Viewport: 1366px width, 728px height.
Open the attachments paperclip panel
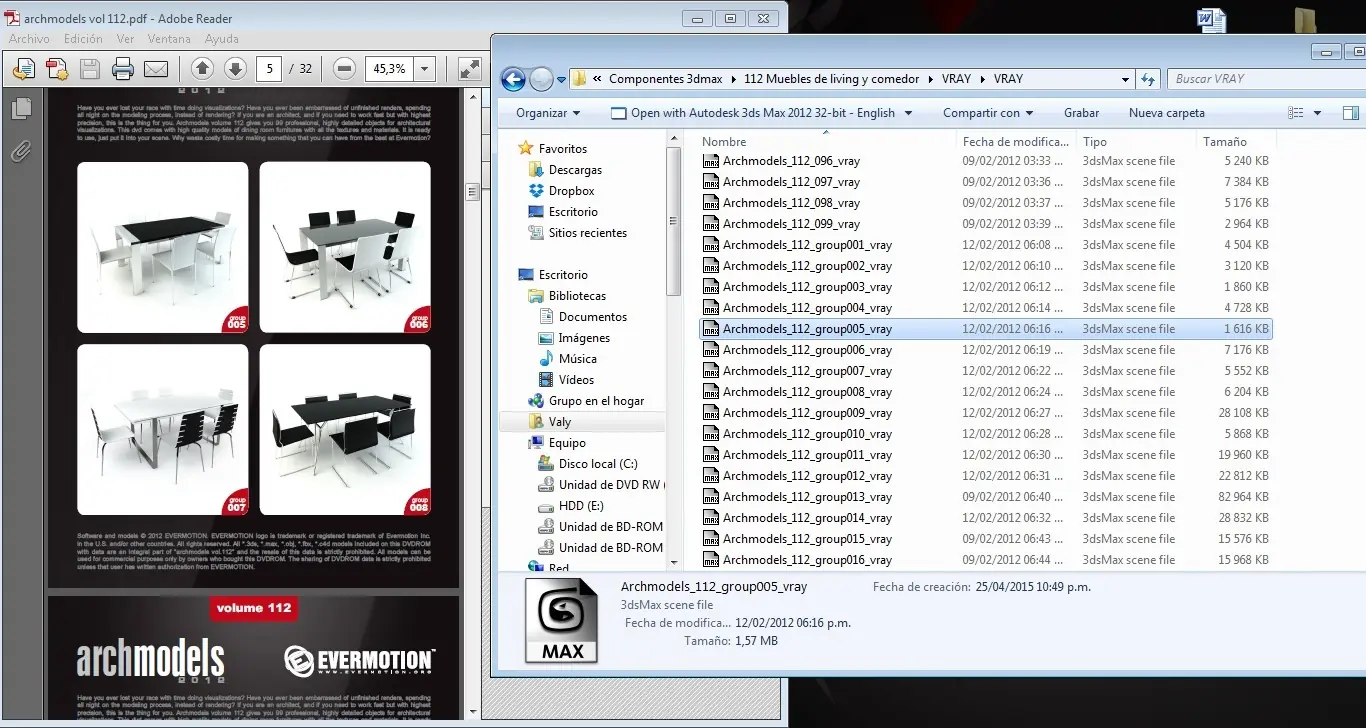(x=21, y=151)
